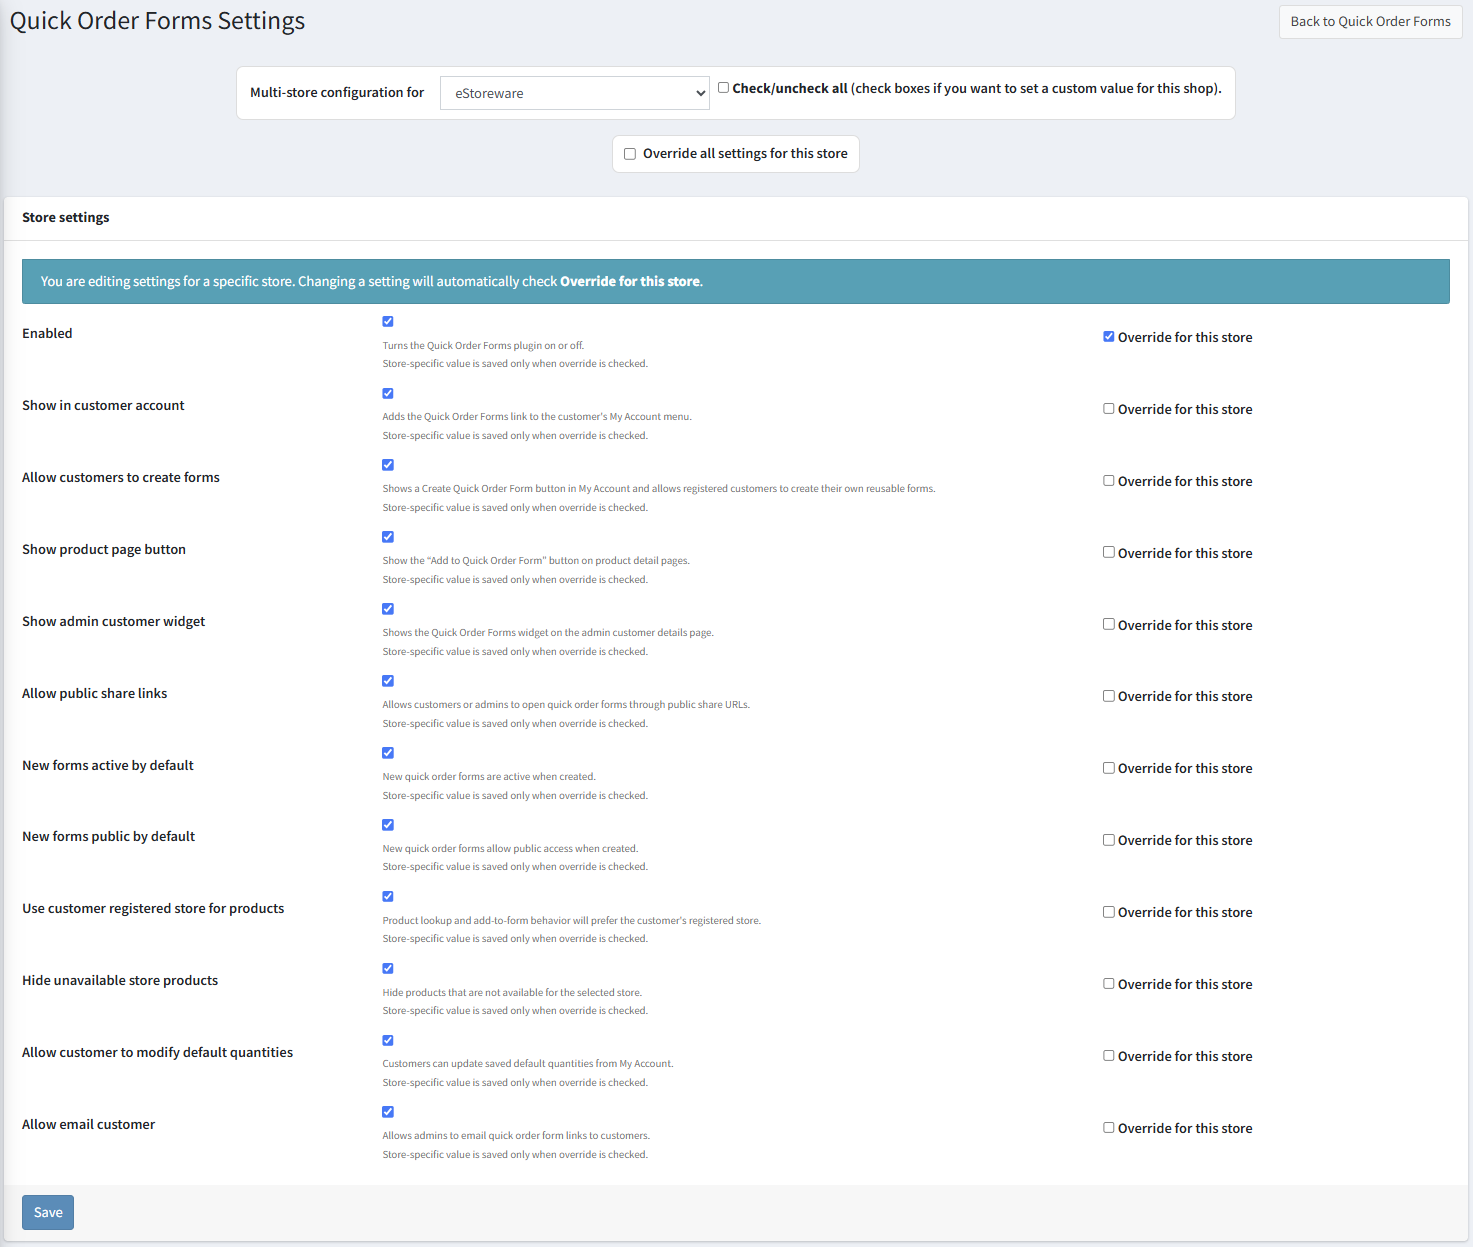Check Override for Use customer registered store
Viewport: 1473px width, 1247px height.
(1109, 912)
